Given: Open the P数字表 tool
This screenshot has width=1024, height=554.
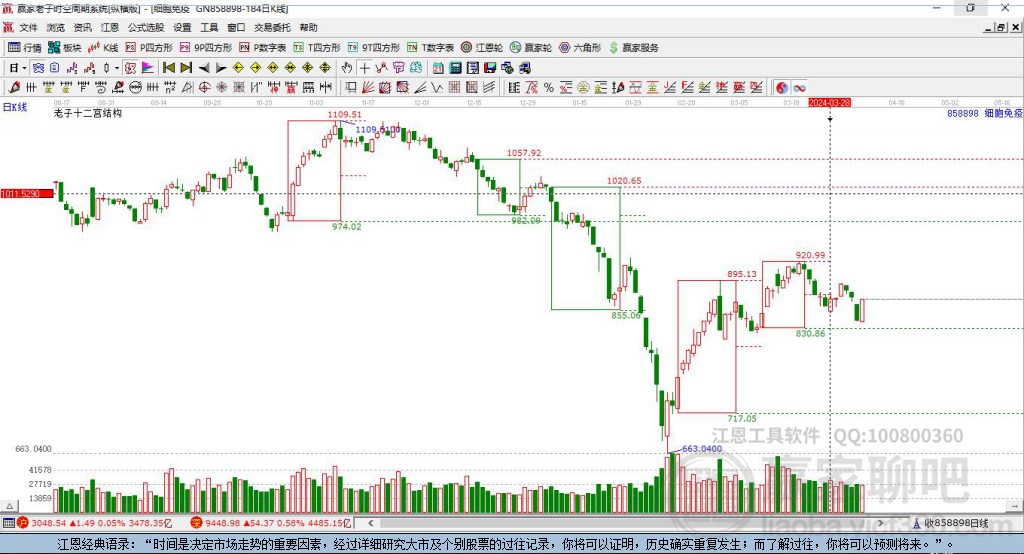Looking at the screenshot, I should (263, 48).
